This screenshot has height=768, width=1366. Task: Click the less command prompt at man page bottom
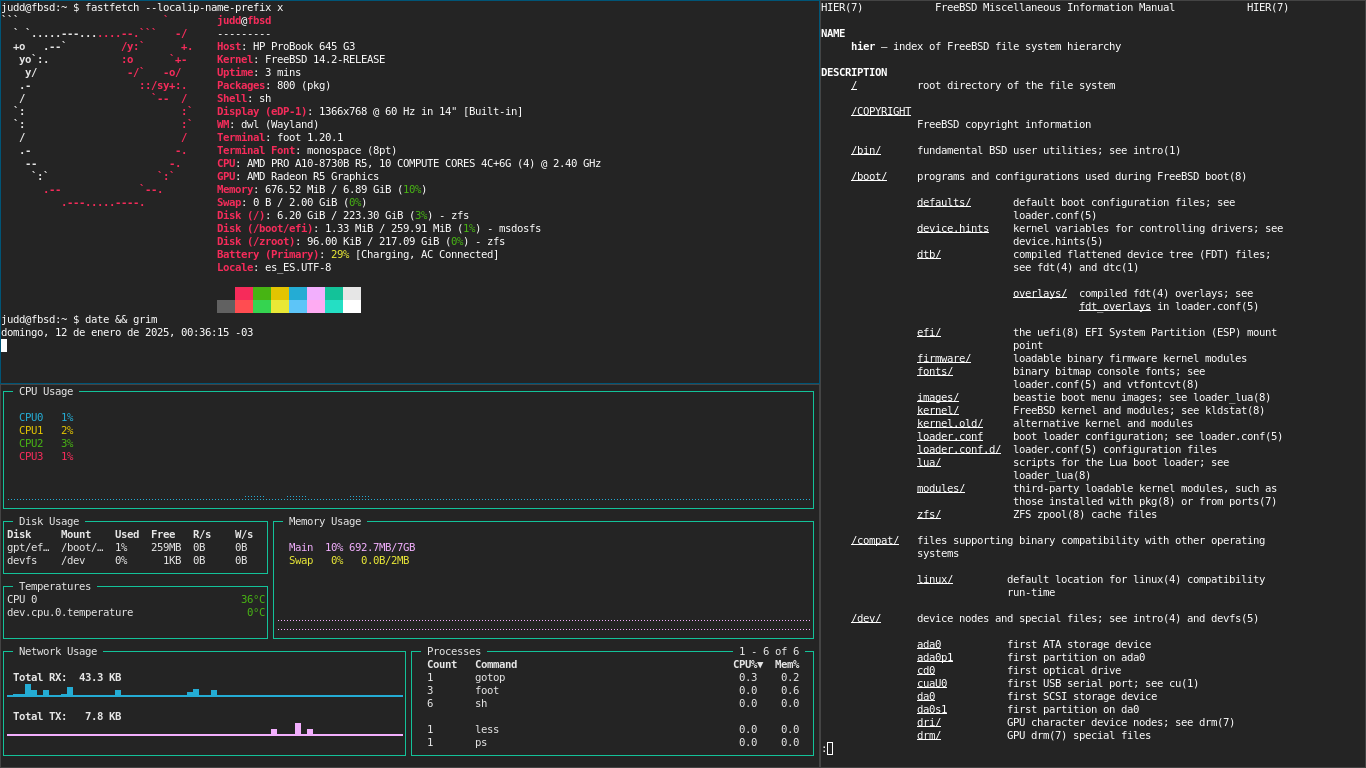tap(827, 748)
